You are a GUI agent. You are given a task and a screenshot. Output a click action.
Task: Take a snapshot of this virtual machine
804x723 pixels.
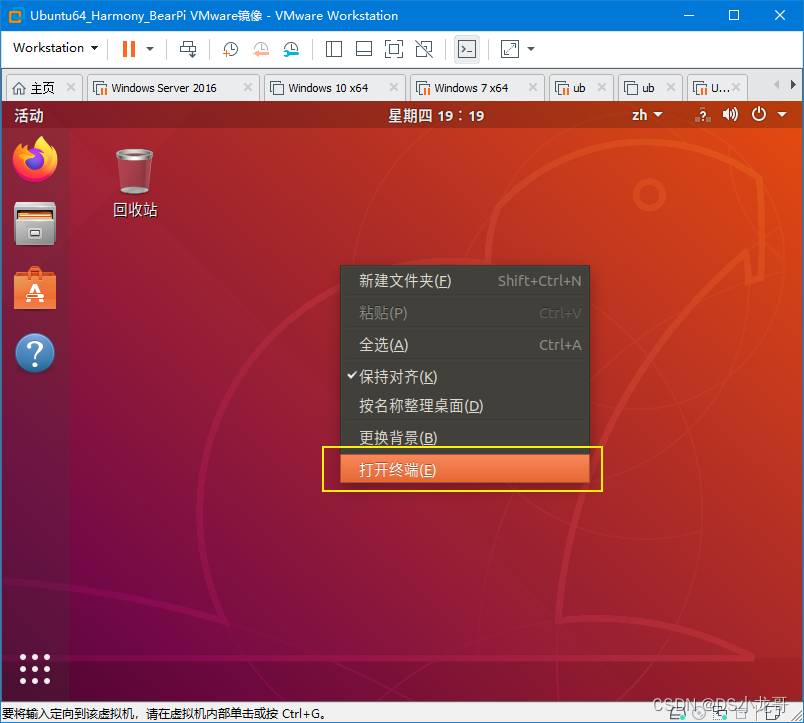click(x=229, y=48)
